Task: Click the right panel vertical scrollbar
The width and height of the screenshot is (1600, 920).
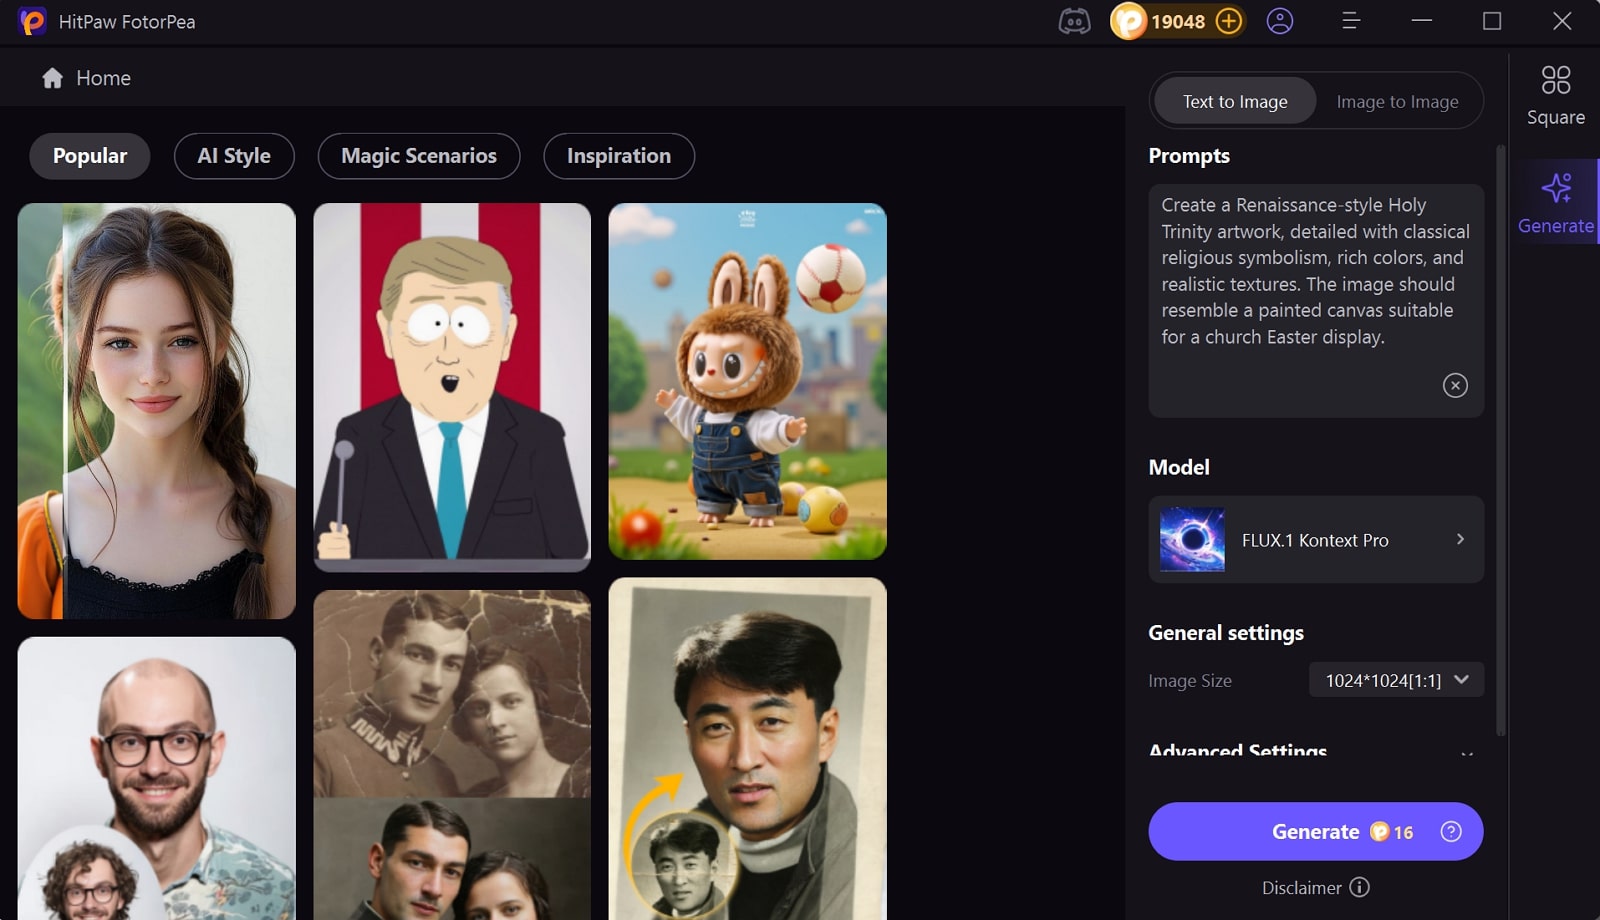Action: (1500, 440)
